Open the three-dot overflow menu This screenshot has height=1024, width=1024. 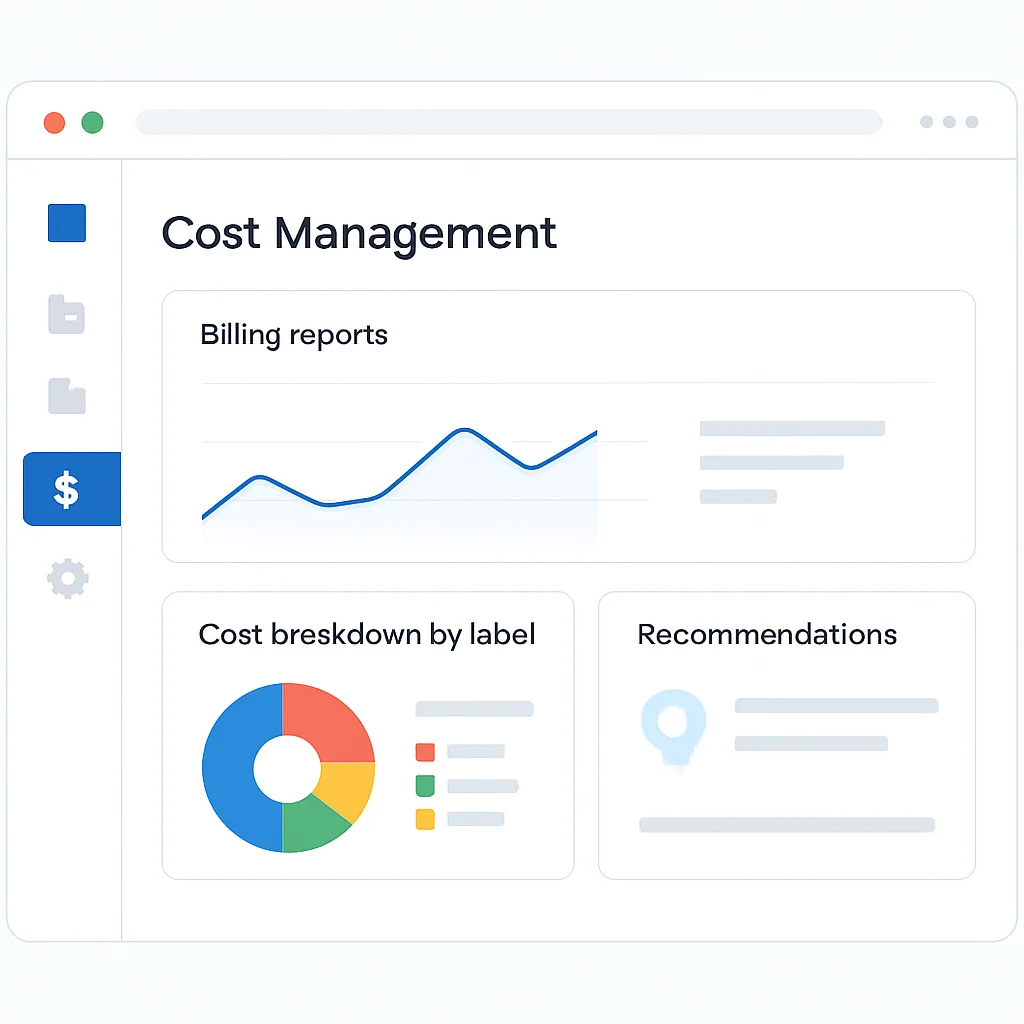click(949, 122)
